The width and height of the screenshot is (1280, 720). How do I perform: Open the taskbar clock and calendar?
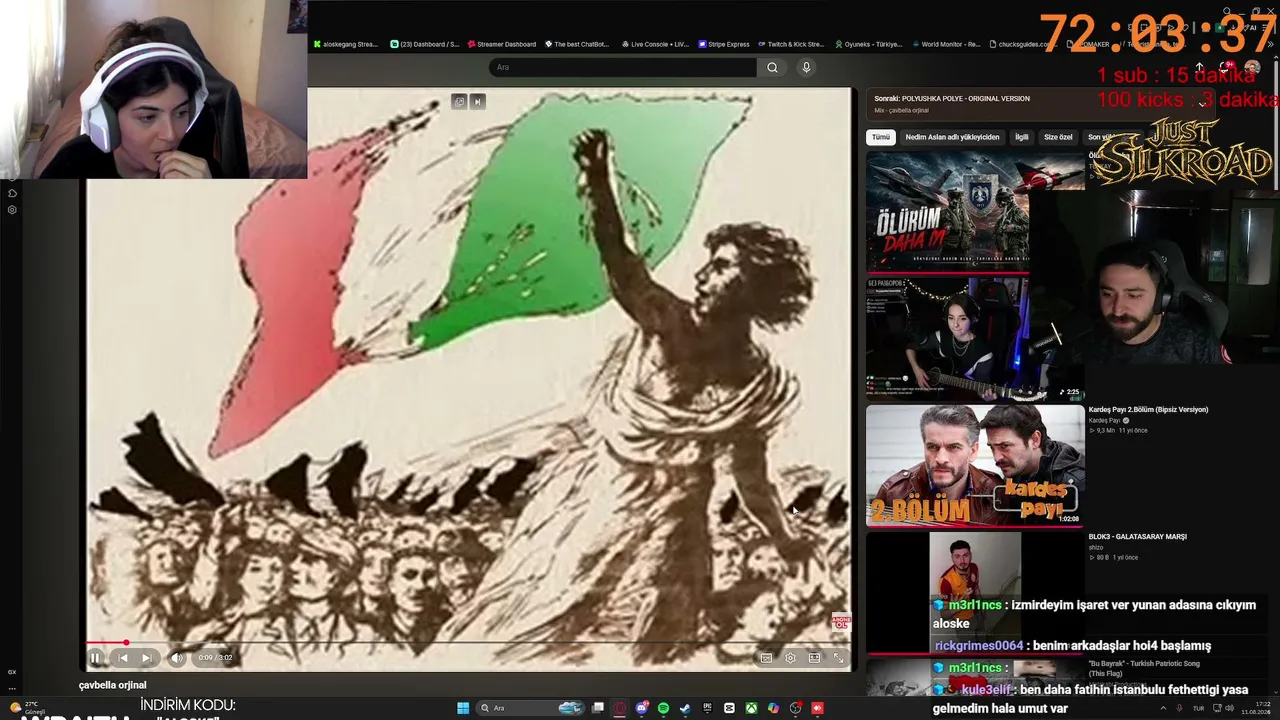[x=1255, y=708]
